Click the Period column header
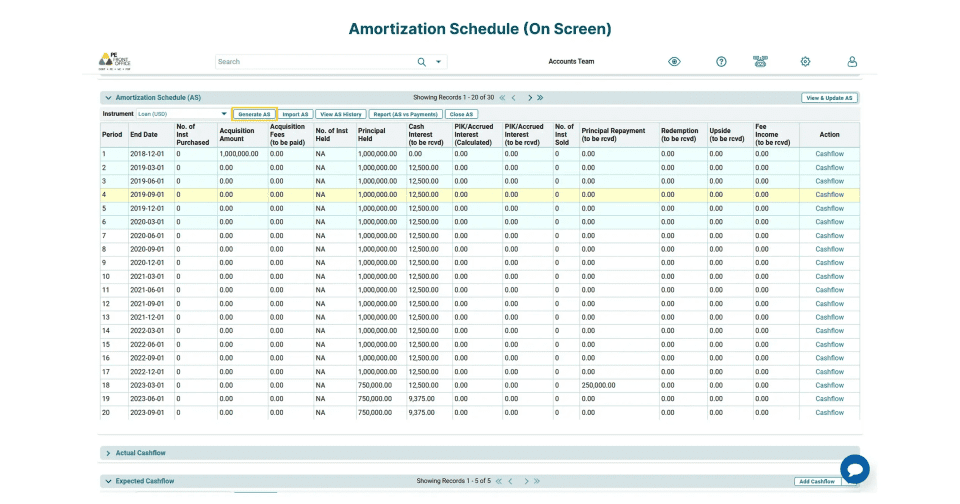This screenshot has height=504, width=960. click(112, 135)
